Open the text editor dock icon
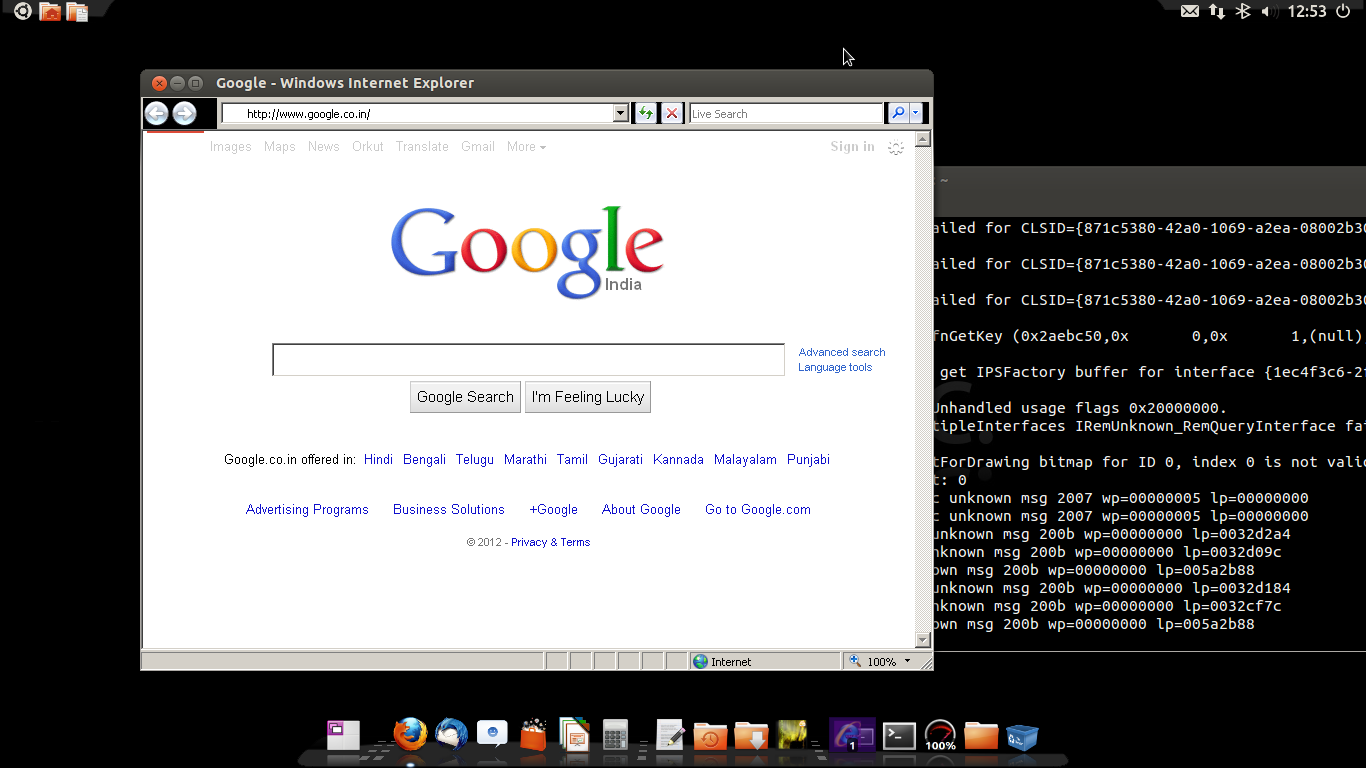The width and height of the screenshot is (1366, 768). (x=669, y=735)
